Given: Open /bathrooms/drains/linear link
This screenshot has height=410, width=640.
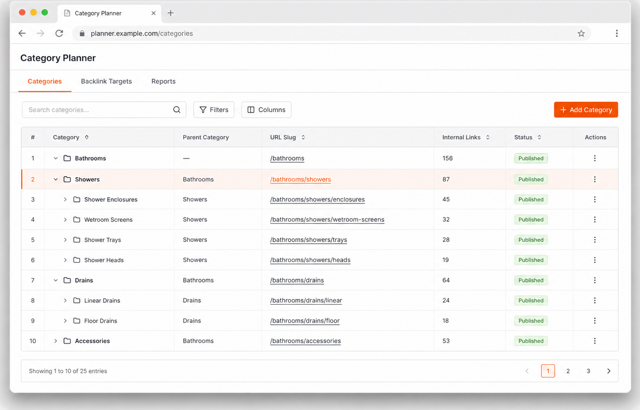Looking at the screenshot, I should (x=306, y=300).
